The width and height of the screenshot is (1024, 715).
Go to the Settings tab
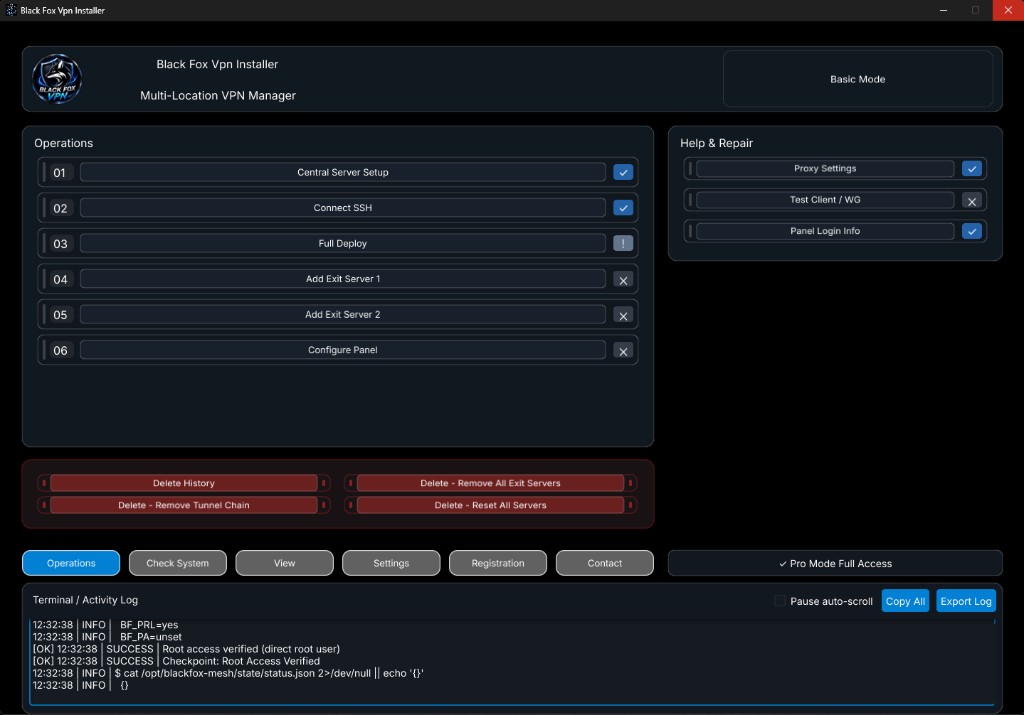(x=391, y=563)
